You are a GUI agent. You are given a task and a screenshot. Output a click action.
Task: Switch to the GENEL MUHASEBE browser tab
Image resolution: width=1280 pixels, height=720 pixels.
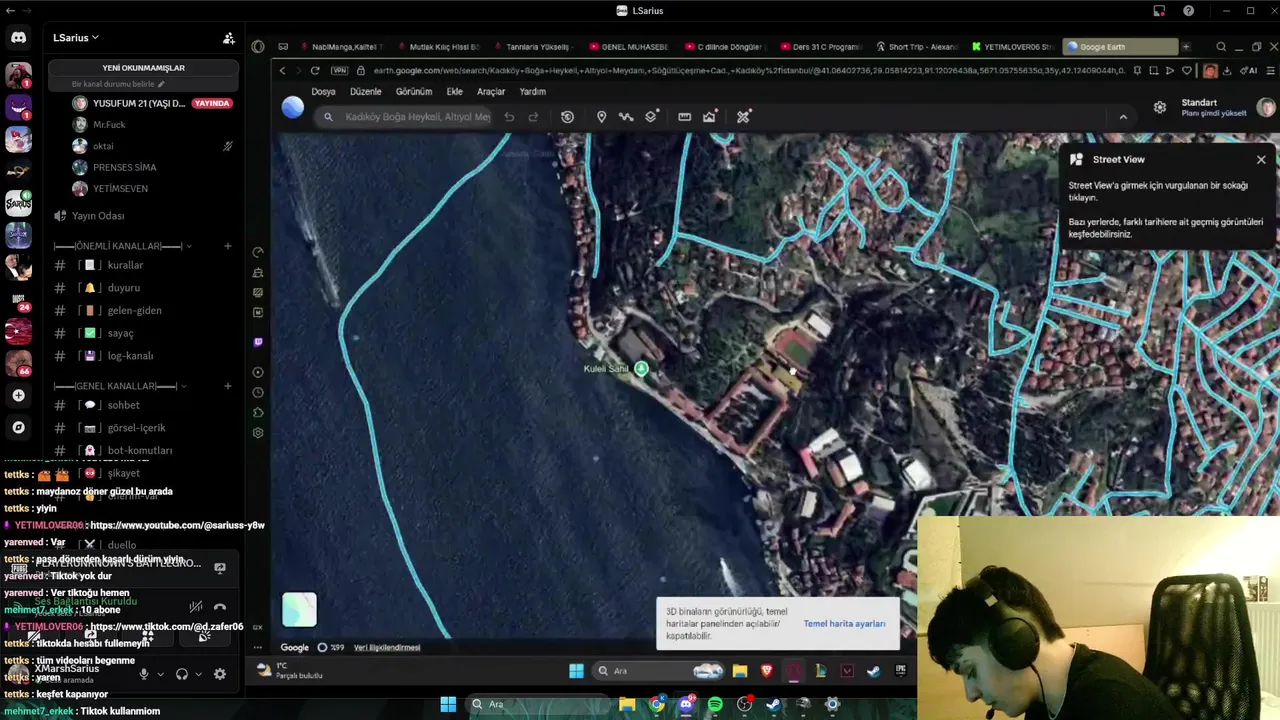coord(629,47)
